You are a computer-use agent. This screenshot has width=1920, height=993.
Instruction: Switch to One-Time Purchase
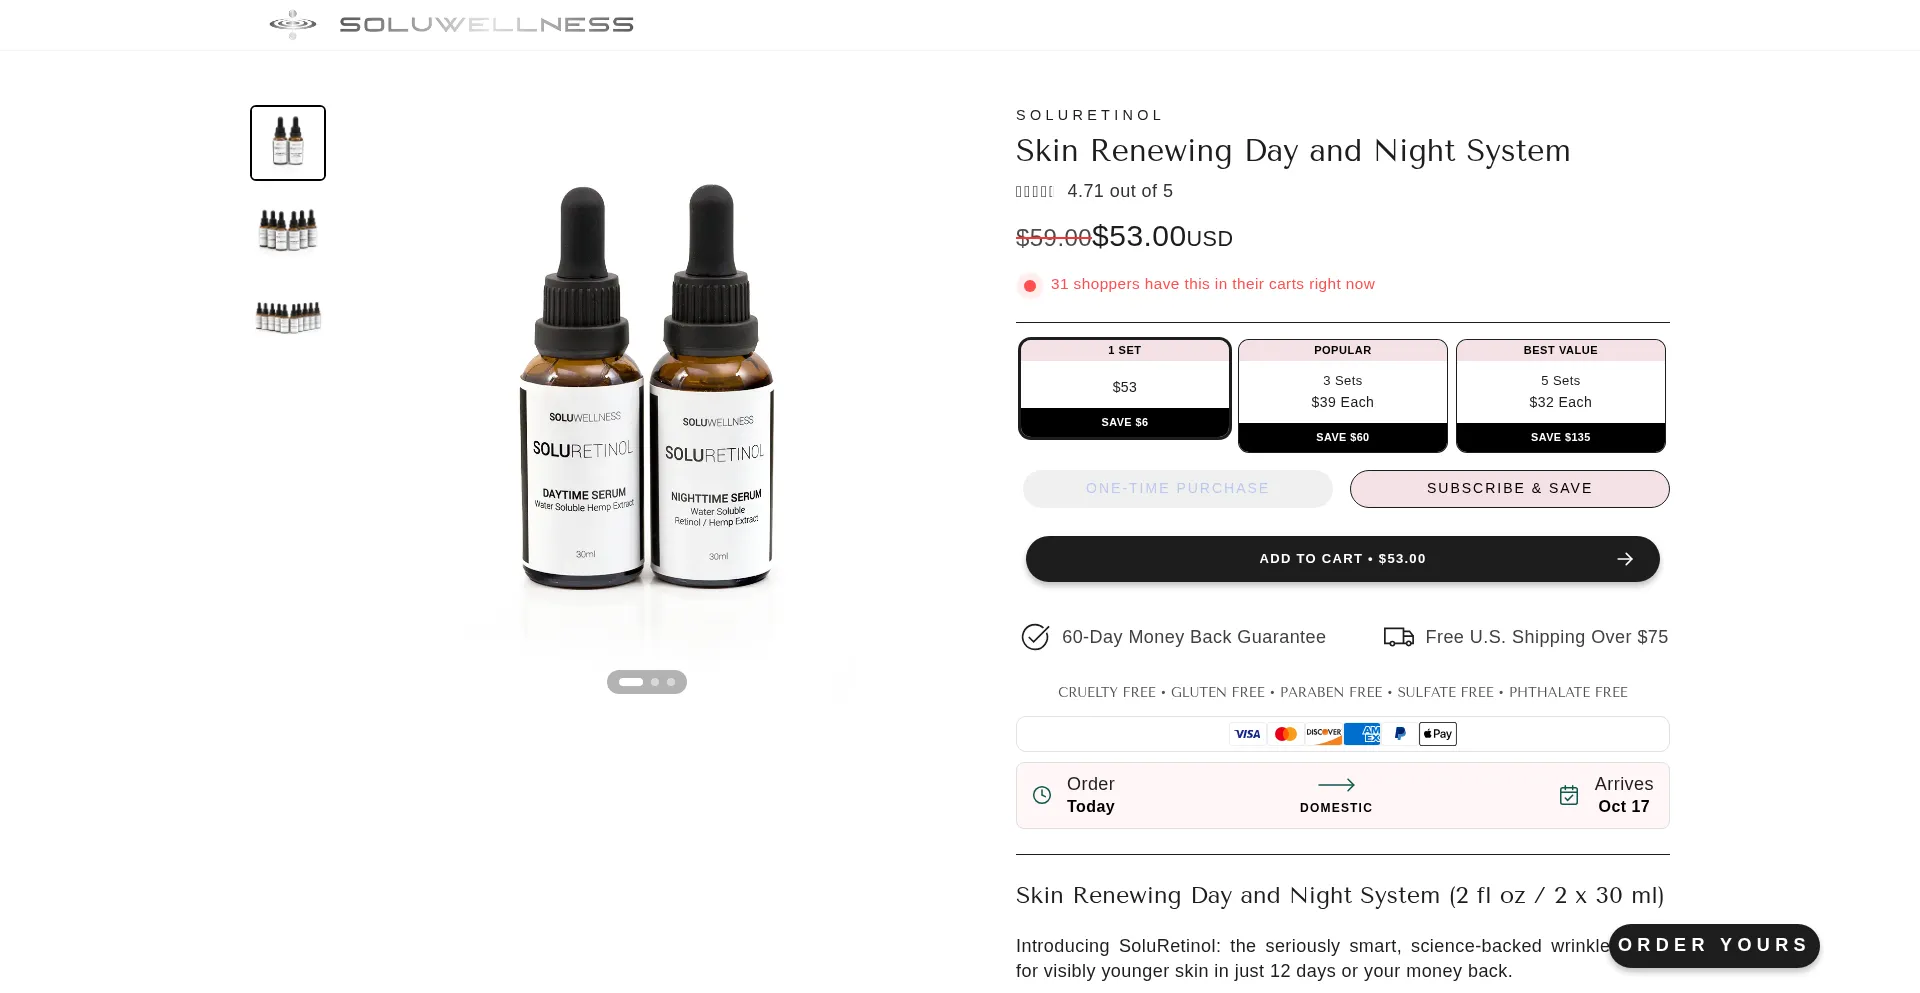pyautogui.click(x=1177, y=489)
